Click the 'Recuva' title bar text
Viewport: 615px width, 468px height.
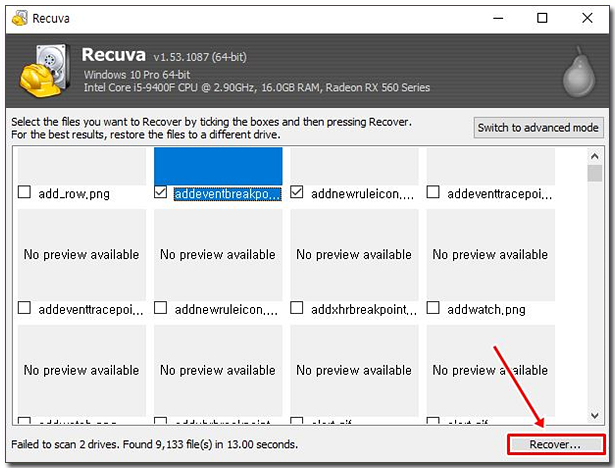coord(51,18)
